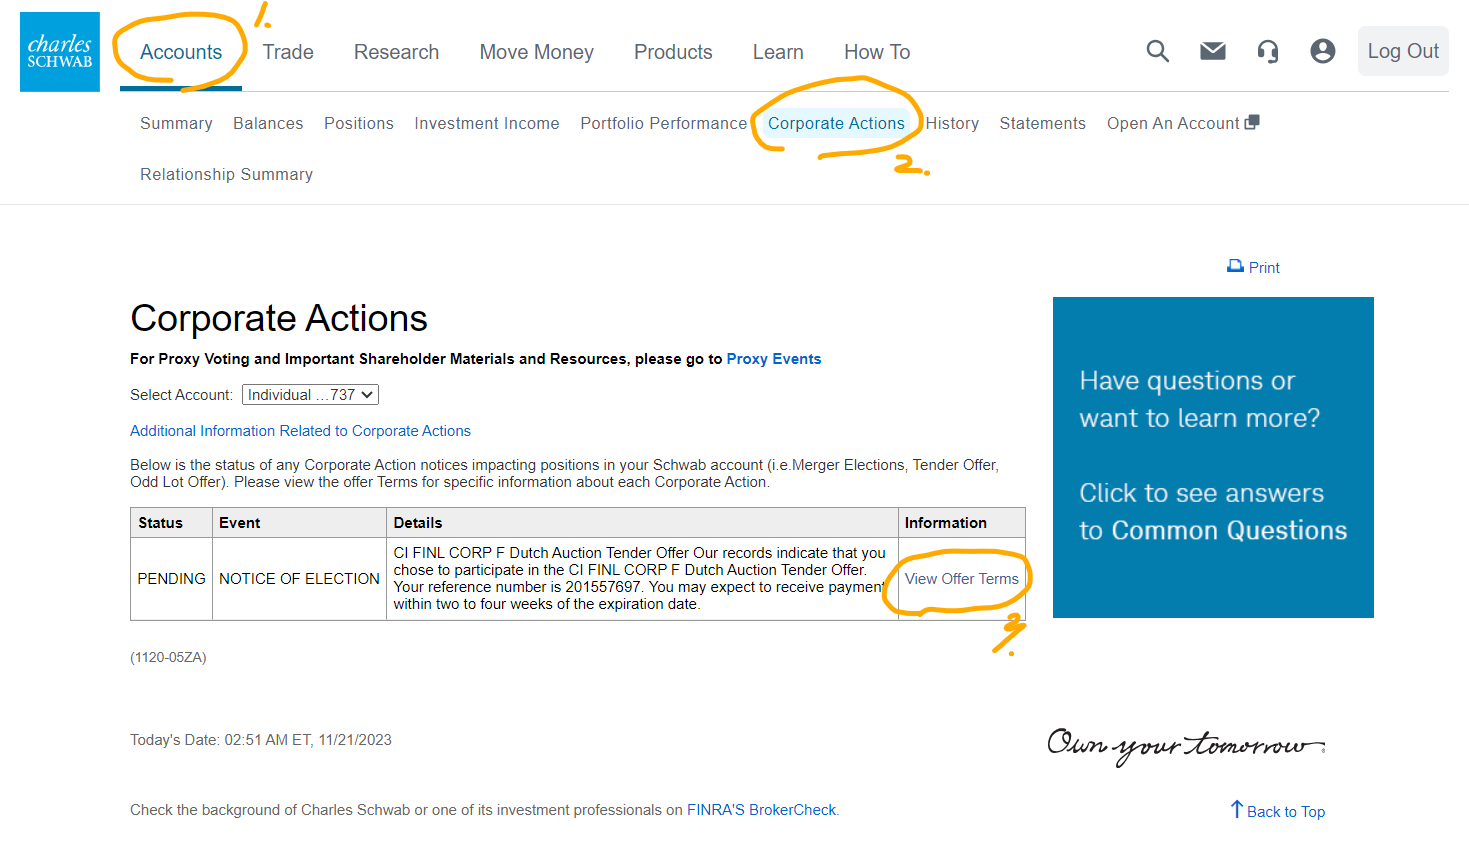This screenshot has height=861, width=1469.
Task: Click the Information column header
Action: (x=962, y=523)
